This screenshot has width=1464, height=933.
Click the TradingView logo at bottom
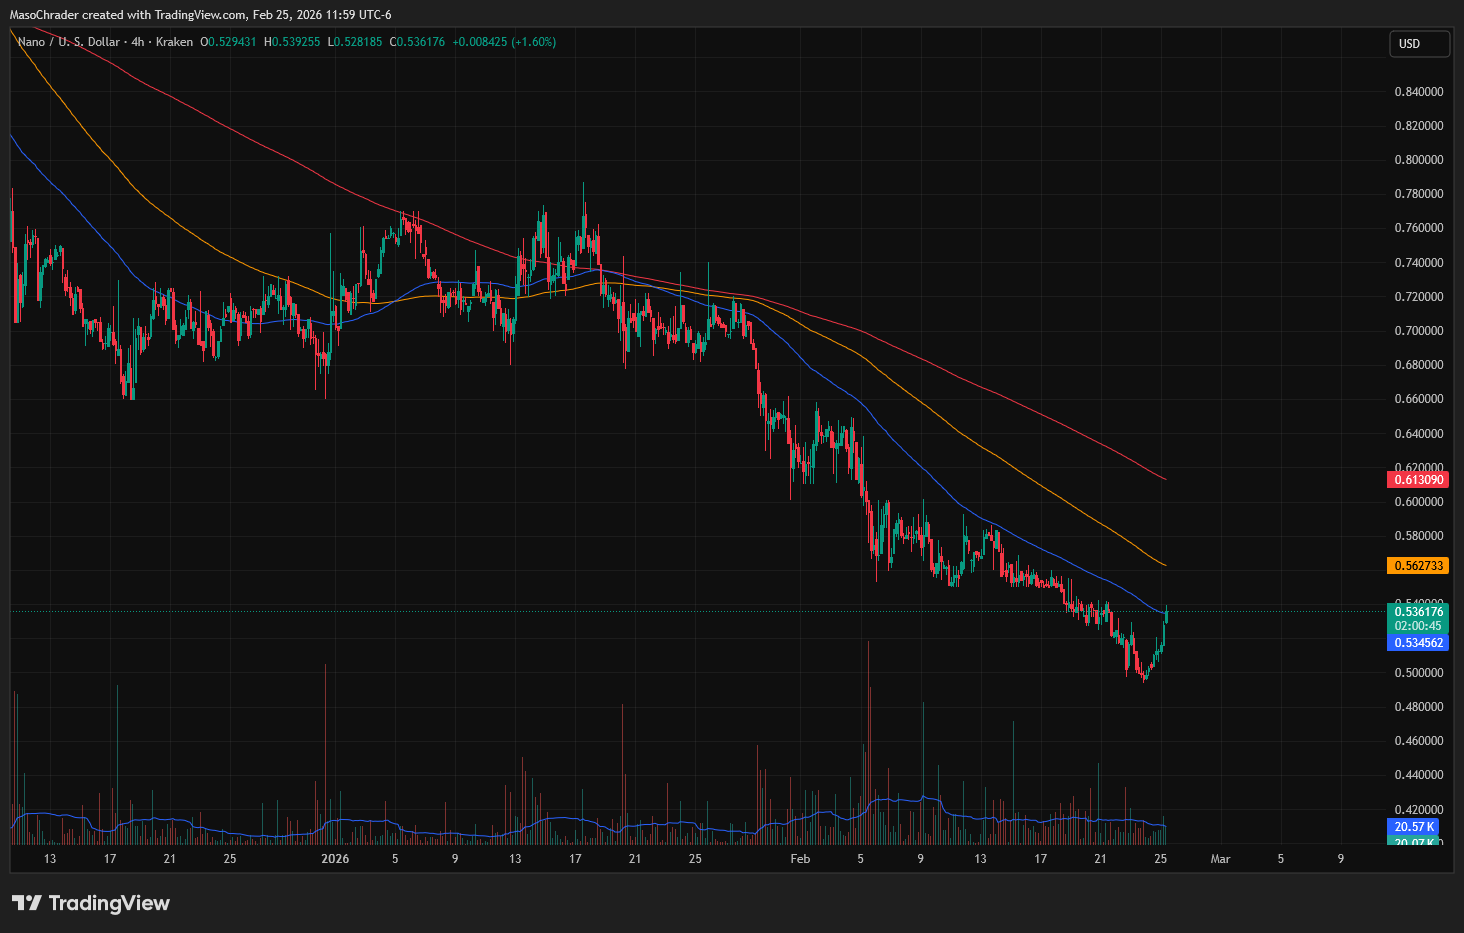point(91,903)
